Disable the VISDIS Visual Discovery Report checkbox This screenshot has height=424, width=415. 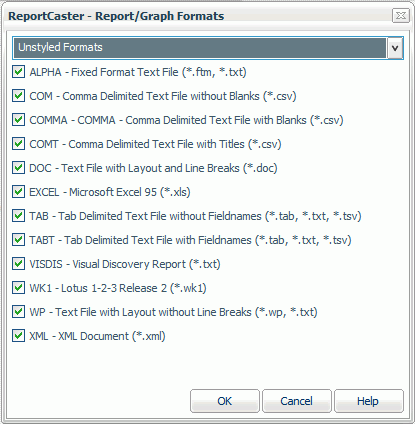18,264
